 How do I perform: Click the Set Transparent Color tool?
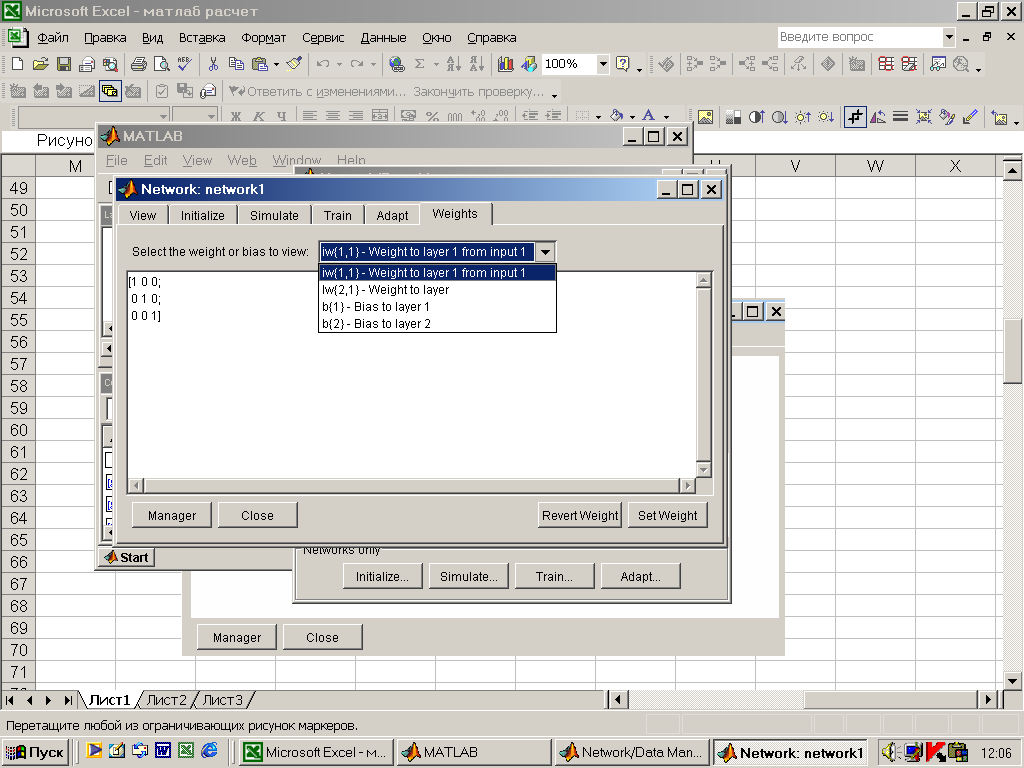[x=970, y=118]
